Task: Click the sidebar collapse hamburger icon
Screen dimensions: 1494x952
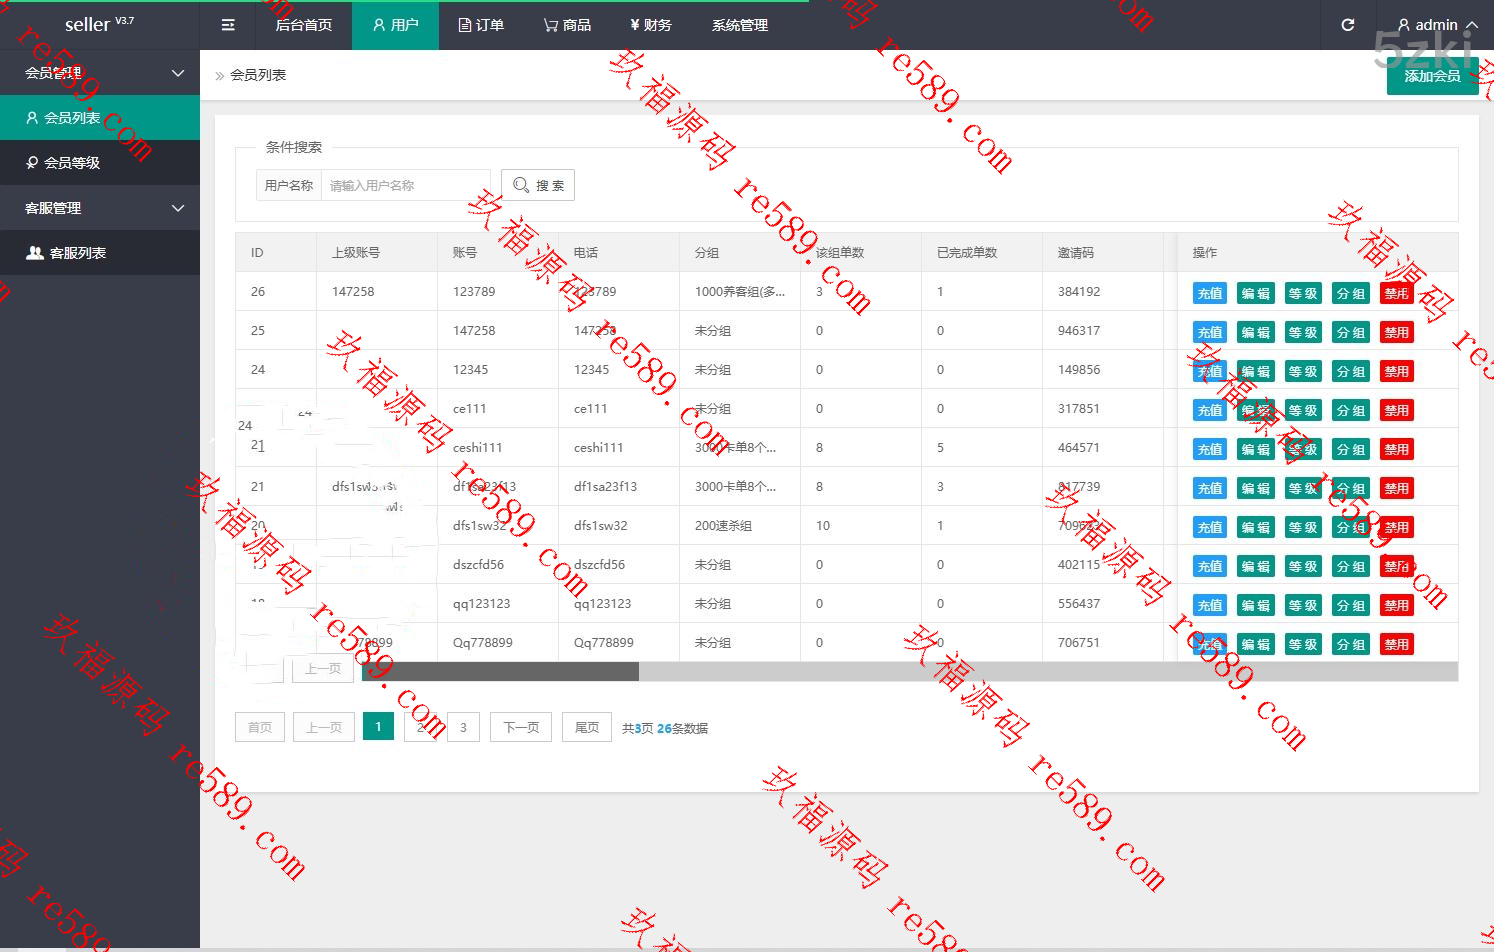Action: [228, 25]
